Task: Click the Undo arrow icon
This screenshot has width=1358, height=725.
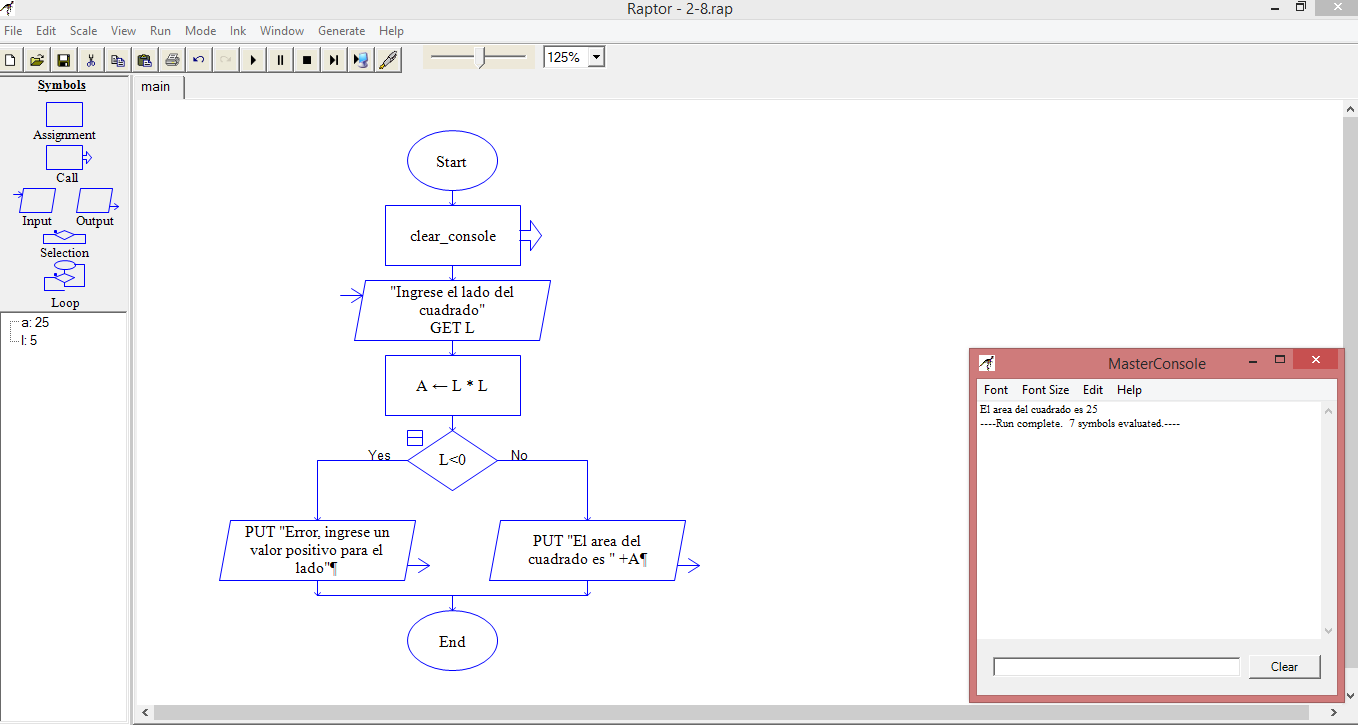Action: (x=199, y=60)
